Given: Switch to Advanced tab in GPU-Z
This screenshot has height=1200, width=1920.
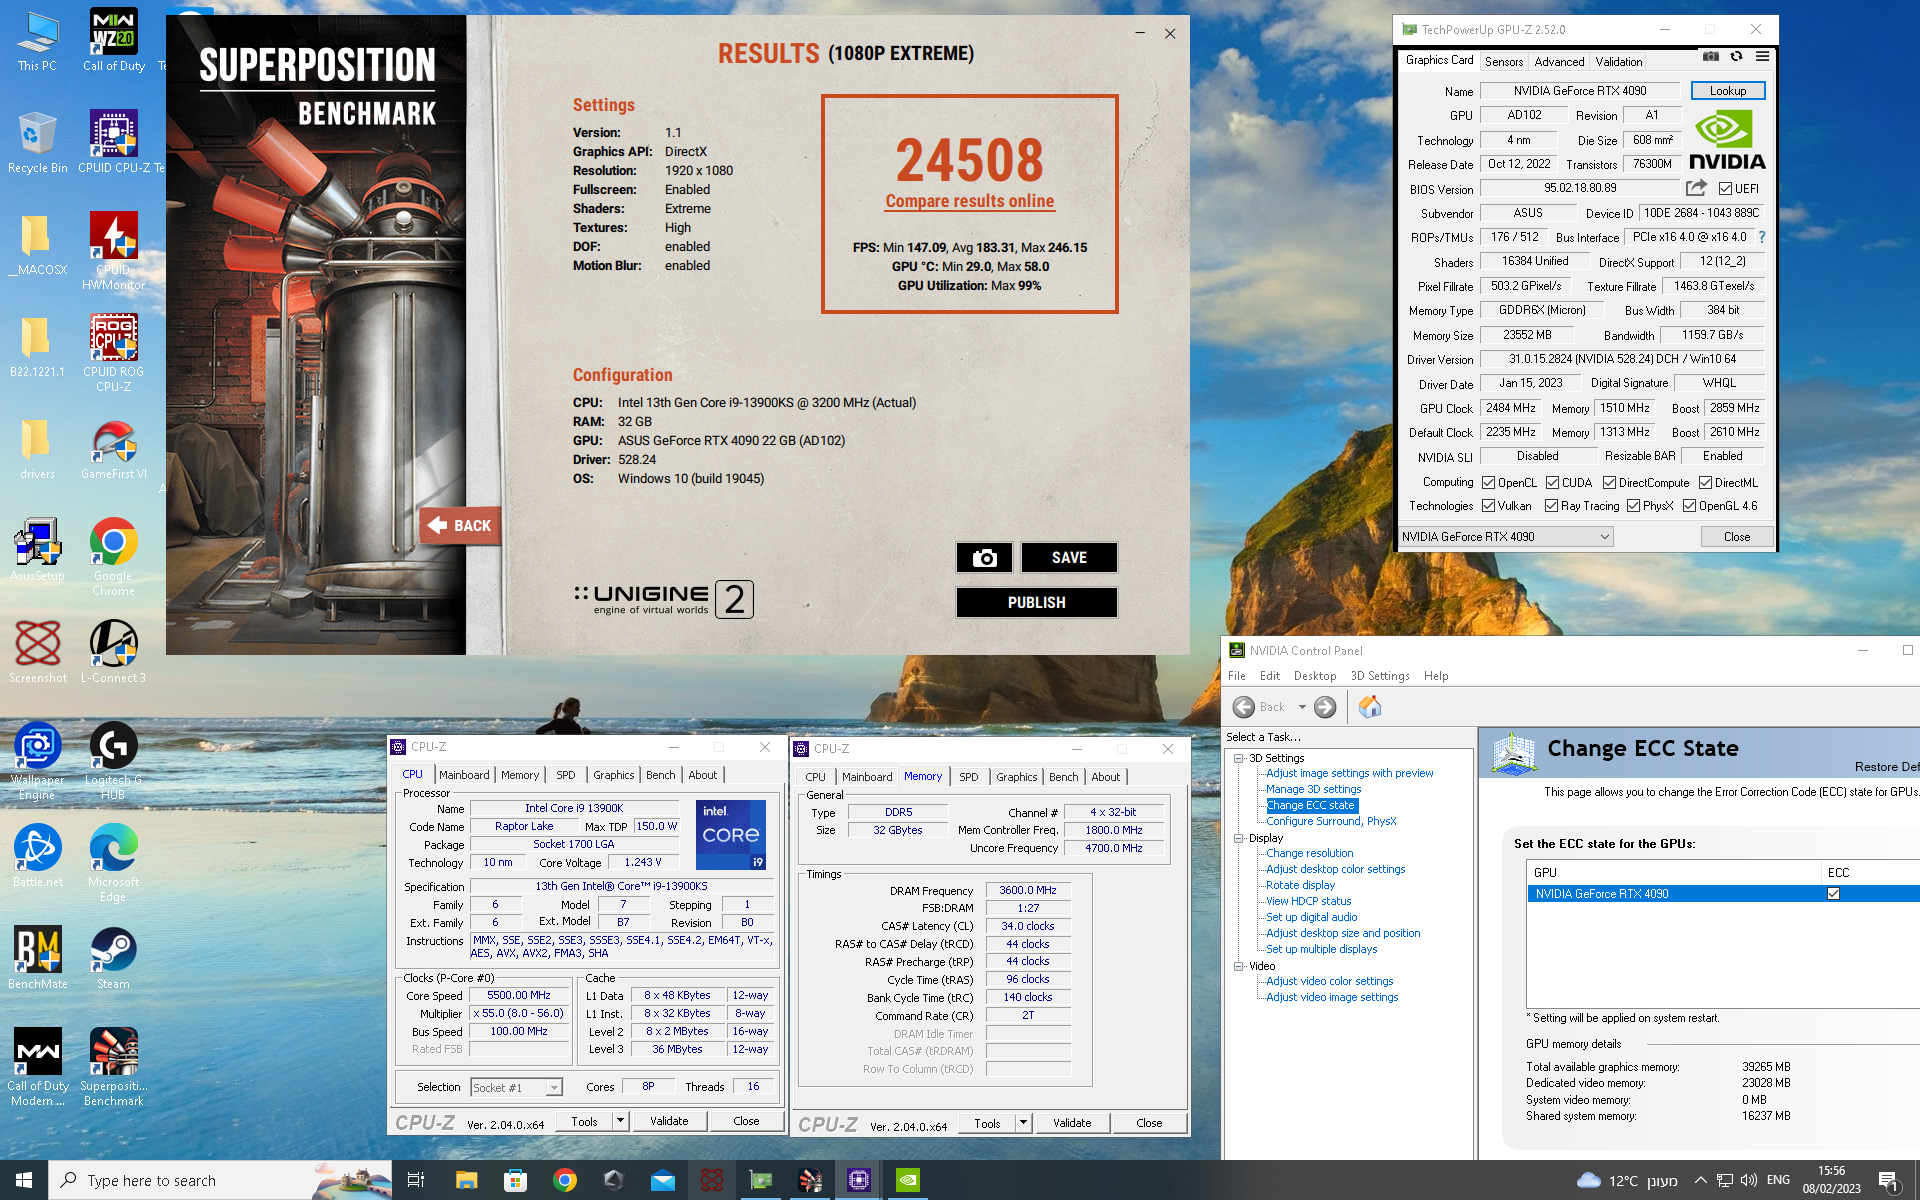Looking at the screenshot, I should click(x=1559, y=62).
